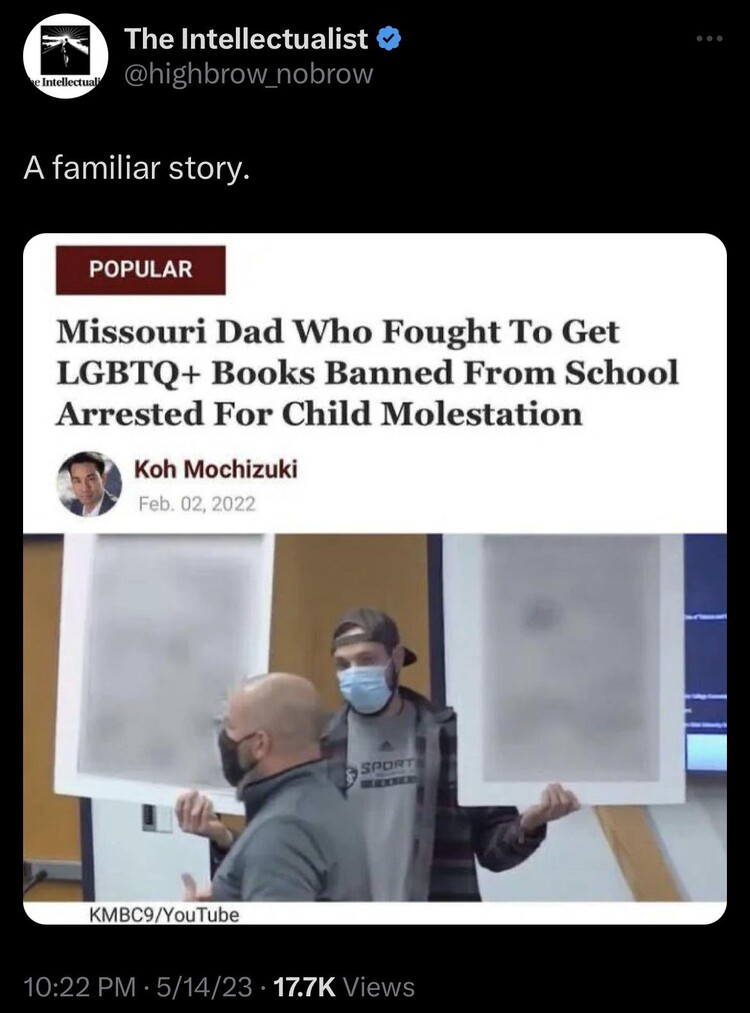The image size is (750, 1013).
Task: Click the article date Feb. 02, 2022
Action: (197, 503)
